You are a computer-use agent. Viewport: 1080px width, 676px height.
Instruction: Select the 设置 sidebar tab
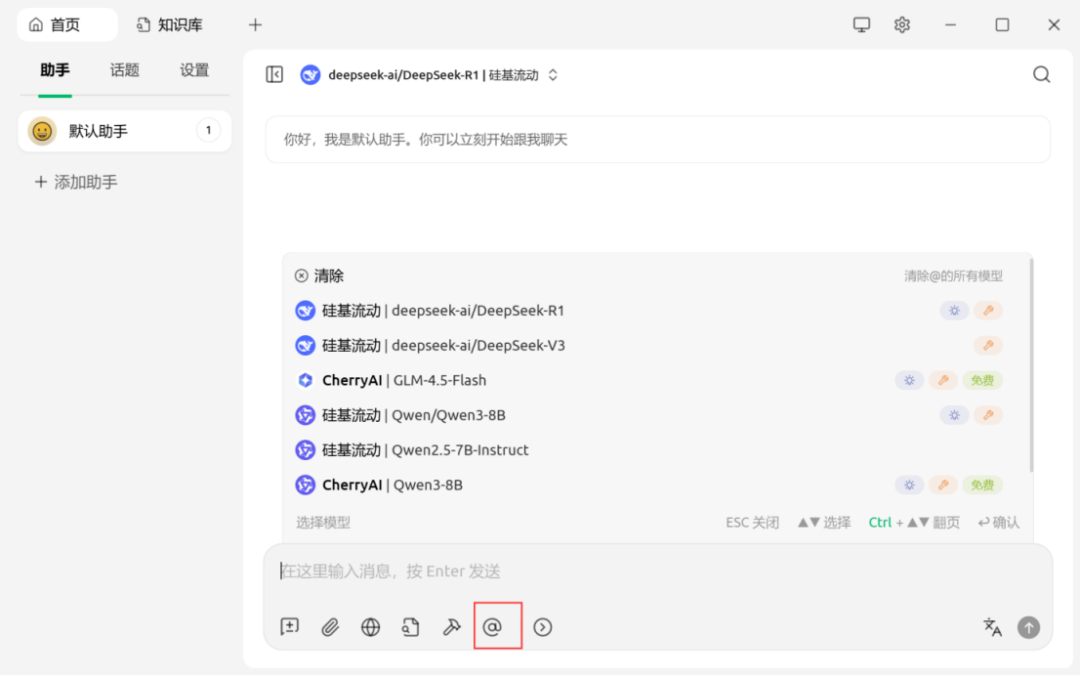tap(194, 70)
